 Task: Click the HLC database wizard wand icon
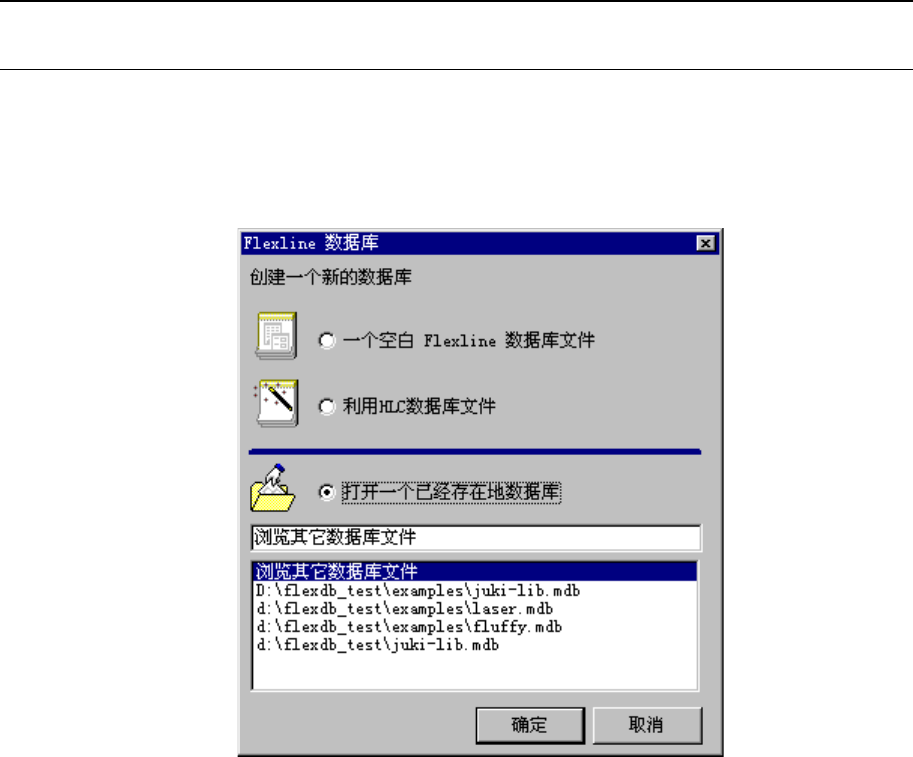click(276, 403)
